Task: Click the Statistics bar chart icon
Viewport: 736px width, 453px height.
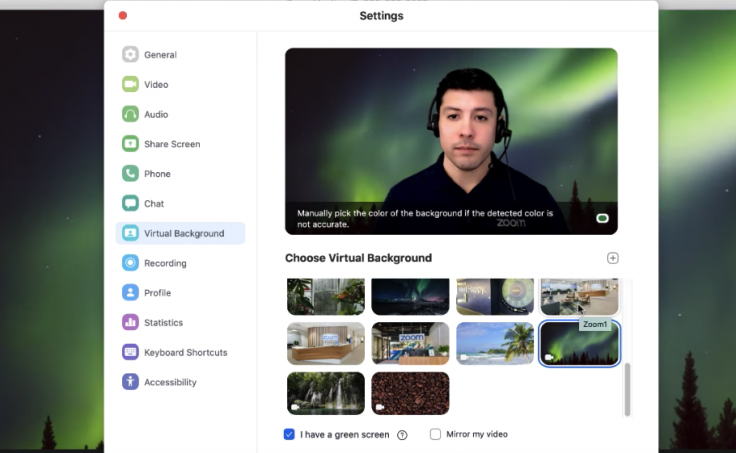Action: [130, 323]
